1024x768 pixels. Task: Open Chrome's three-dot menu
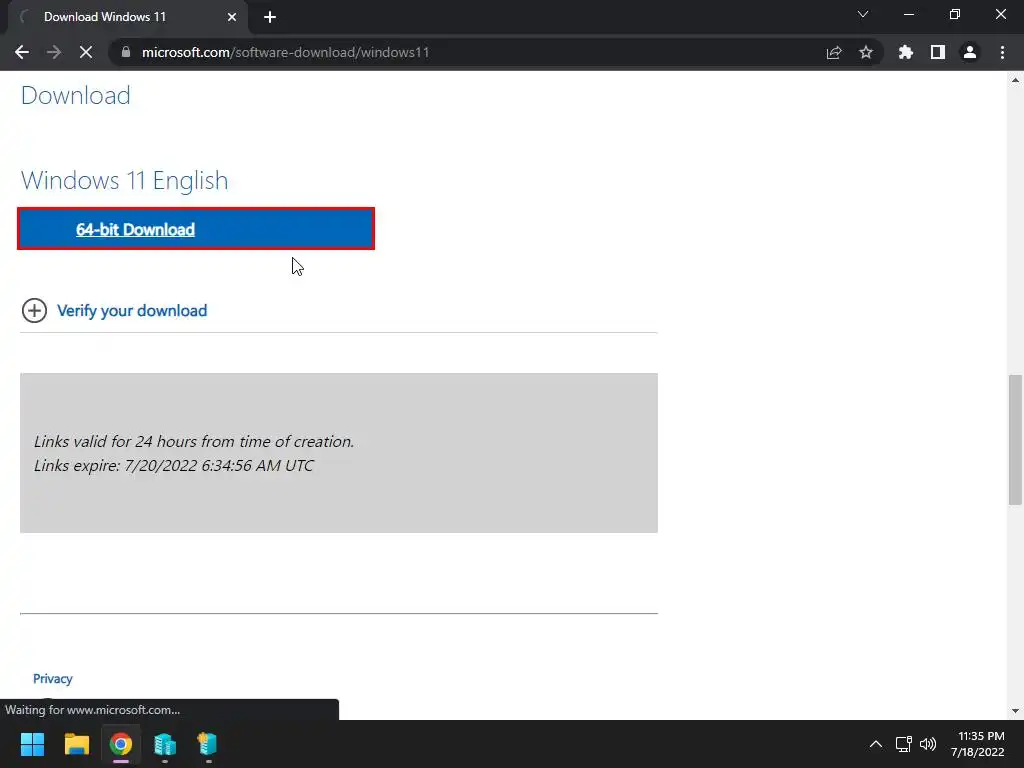[x=1002, y=52]
